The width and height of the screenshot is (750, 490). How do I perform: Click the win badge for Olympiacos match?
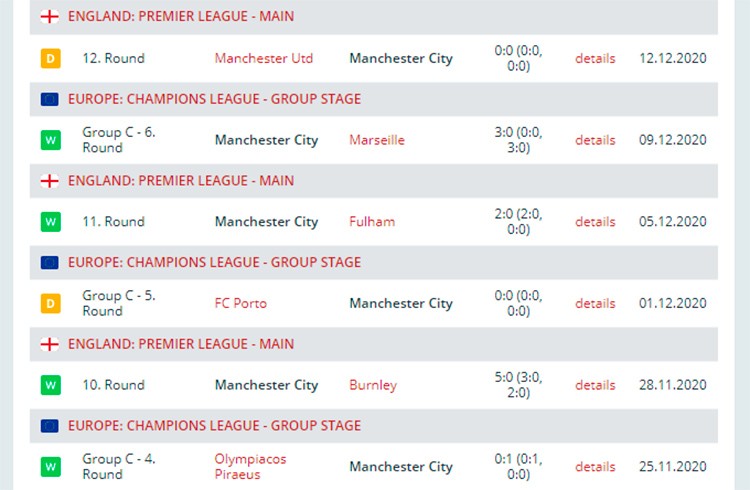coord(51,467)
